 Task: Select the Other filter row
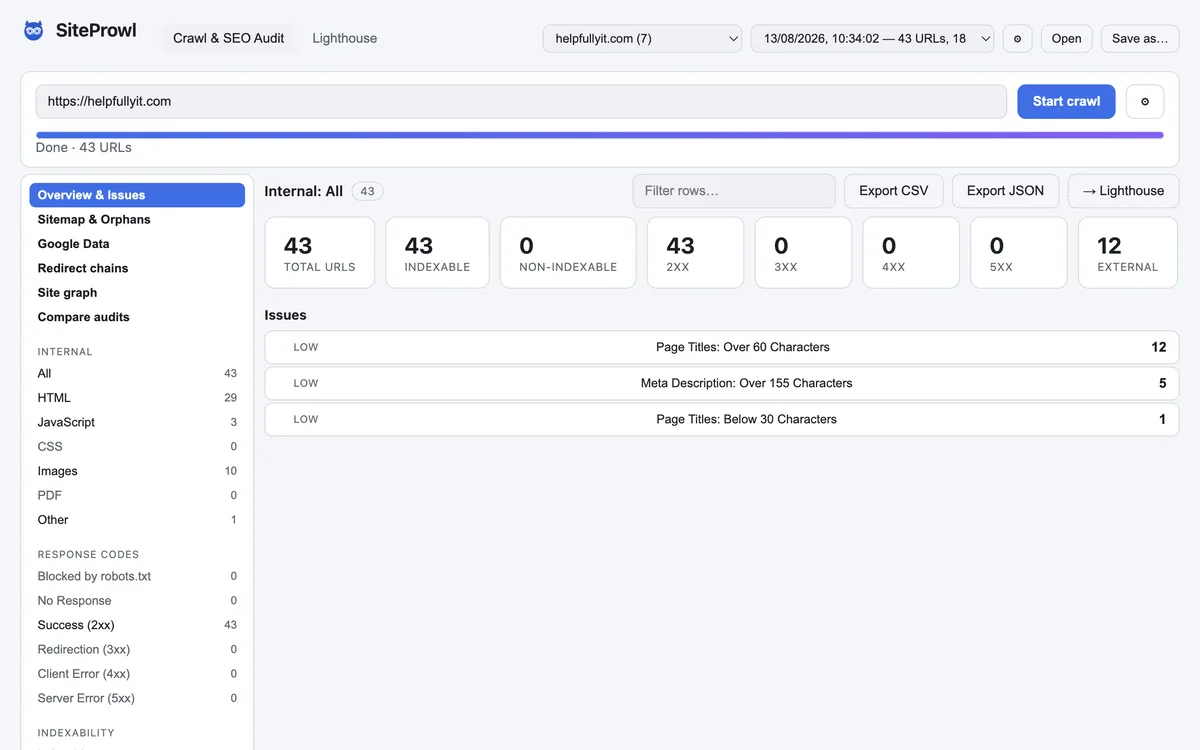pos(137,520)
